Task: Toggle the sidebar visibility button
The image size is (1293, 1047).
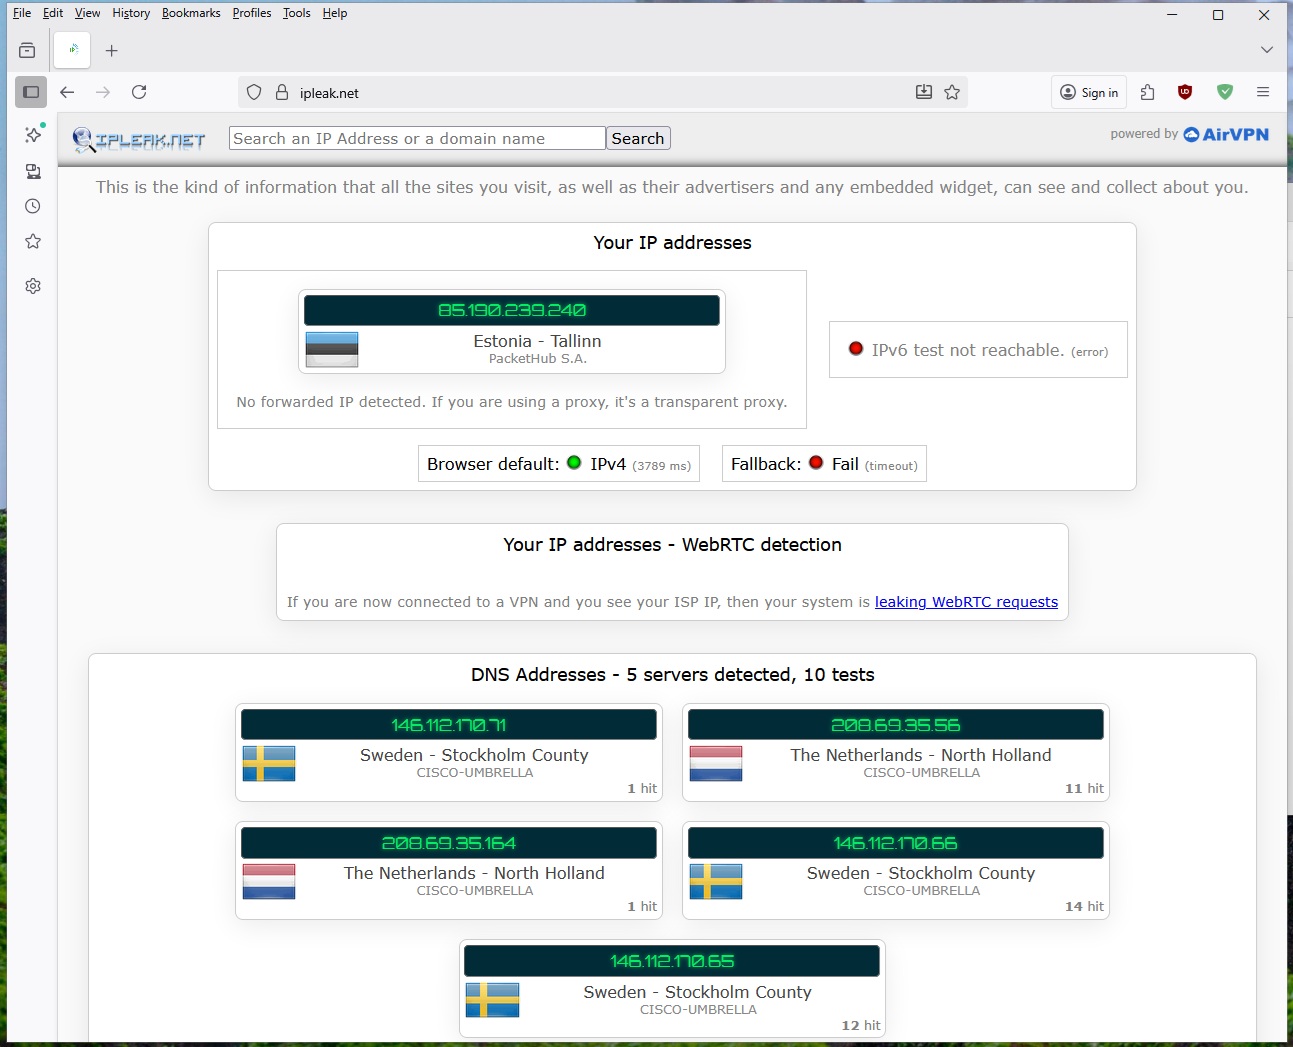Action: pyautogui.click(x=31, y=92)
